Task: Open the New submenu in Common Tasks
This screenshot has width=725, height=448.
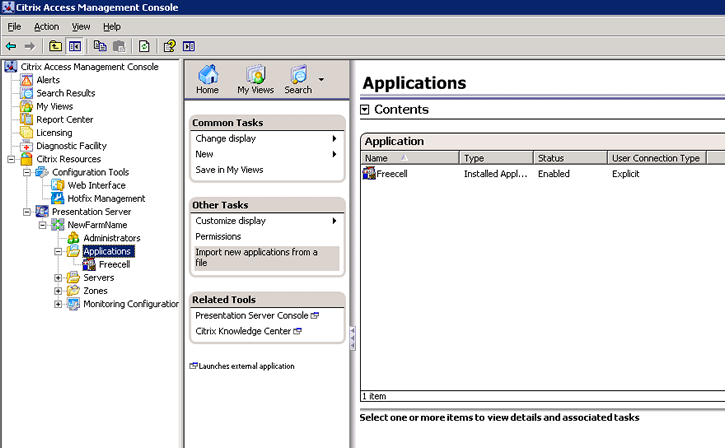Action: [266, 154]
